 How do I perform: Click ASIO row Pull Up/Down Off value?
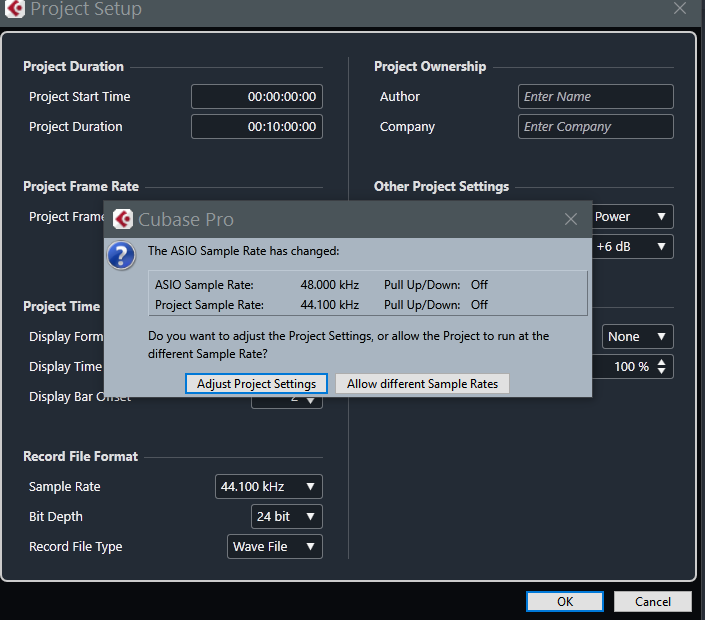coord(479,285)
